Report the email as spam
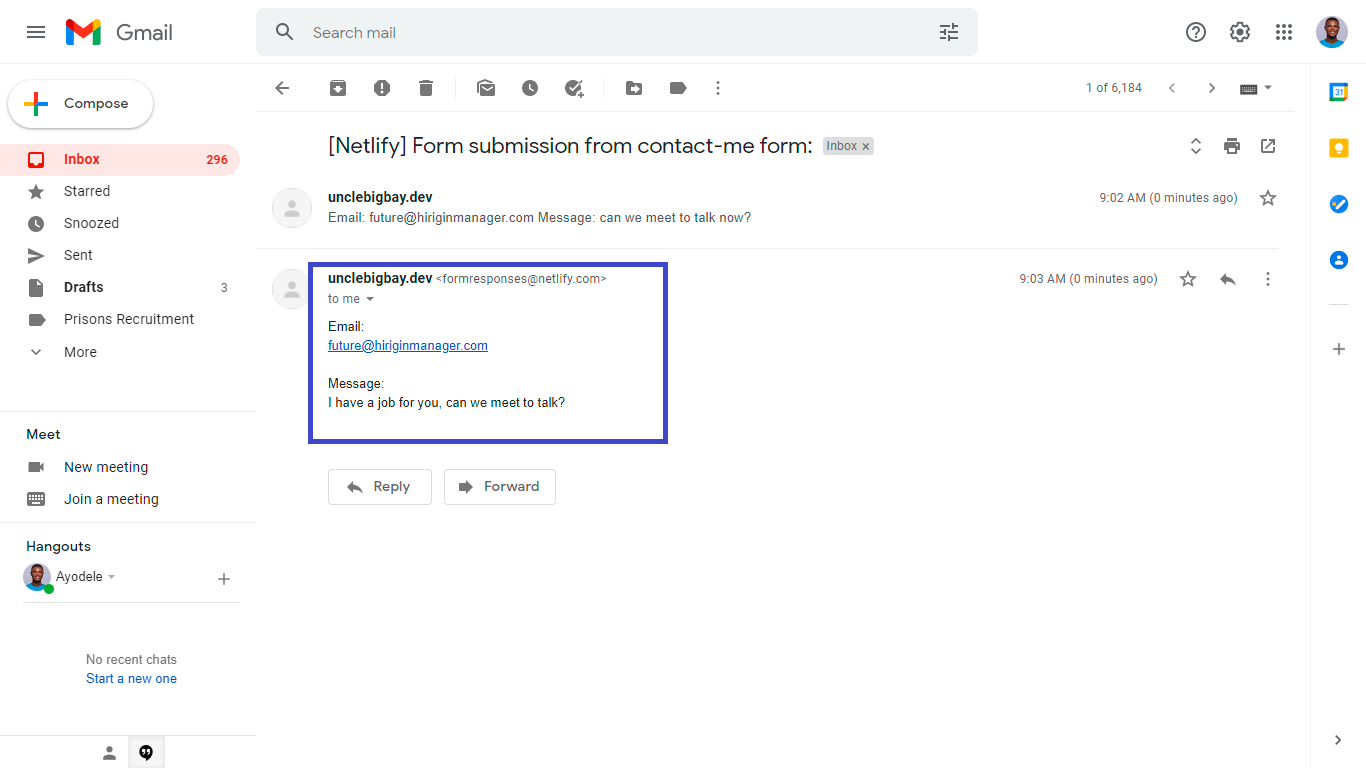1366x768 pixels. [382, 88]
